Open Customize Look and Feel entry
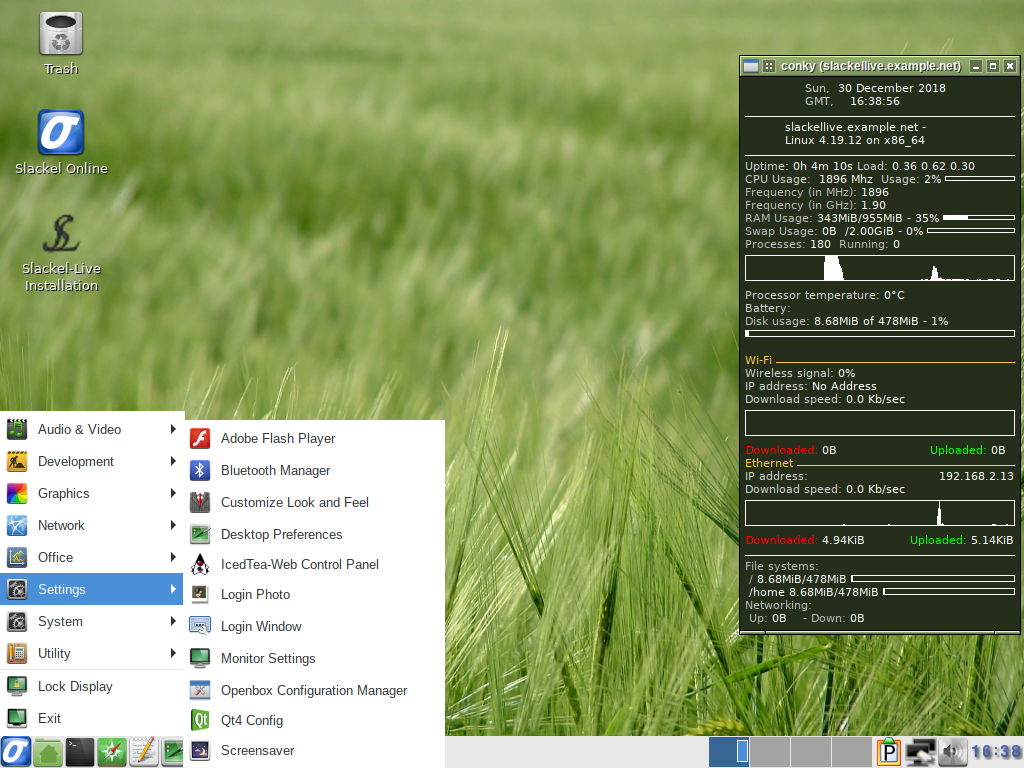 315,502
